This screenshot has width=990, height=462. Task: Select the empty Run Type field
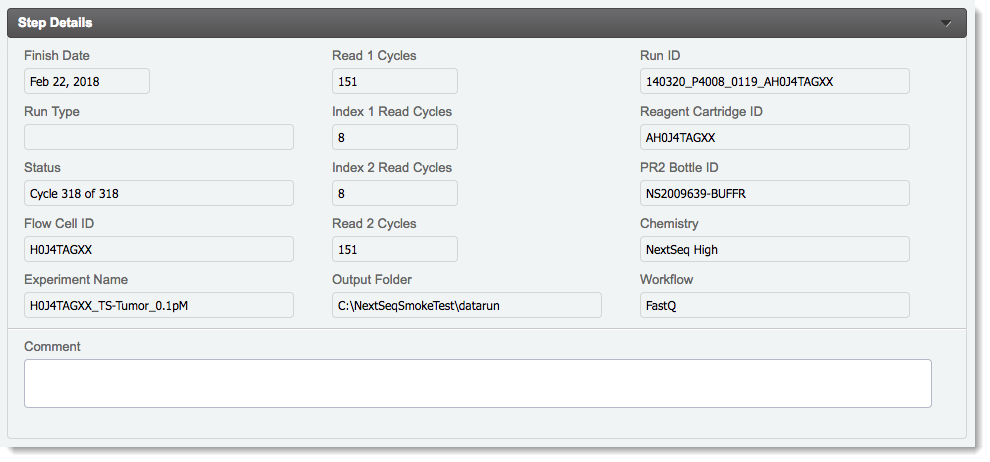pyautogui.click(x=159, y=137)
